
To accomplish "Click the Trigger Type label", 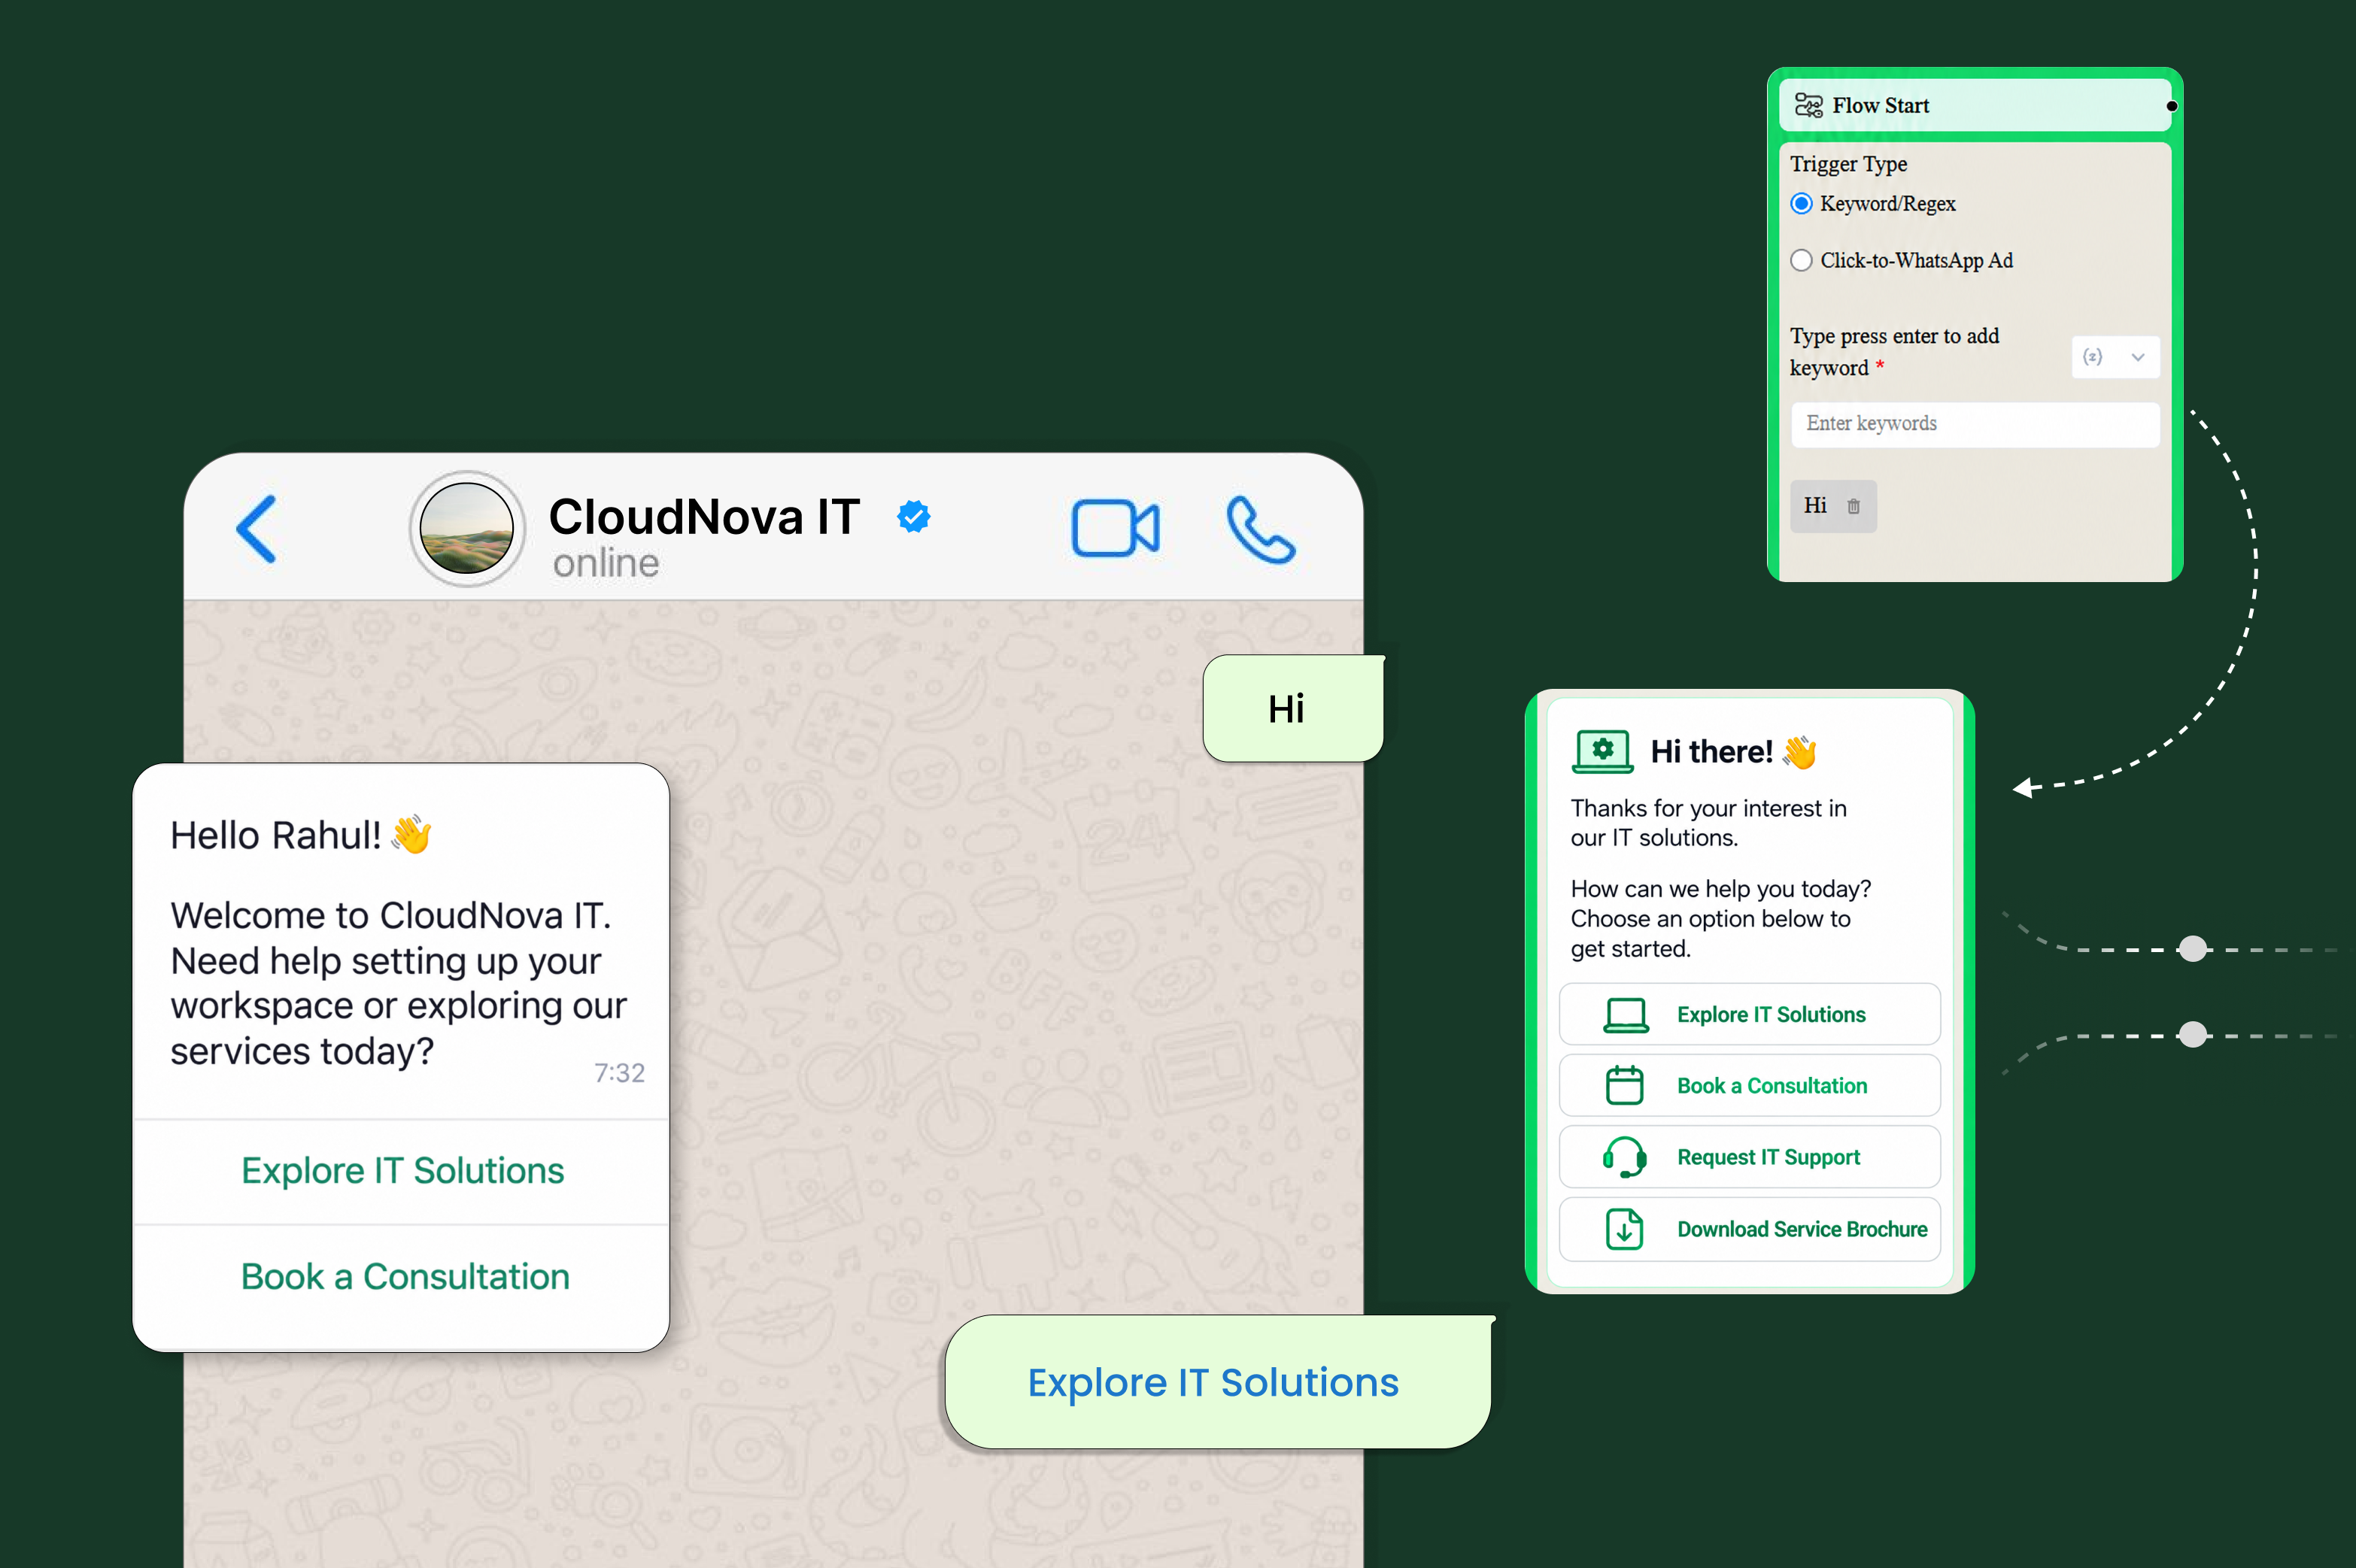I will (x=1848, y=164).
